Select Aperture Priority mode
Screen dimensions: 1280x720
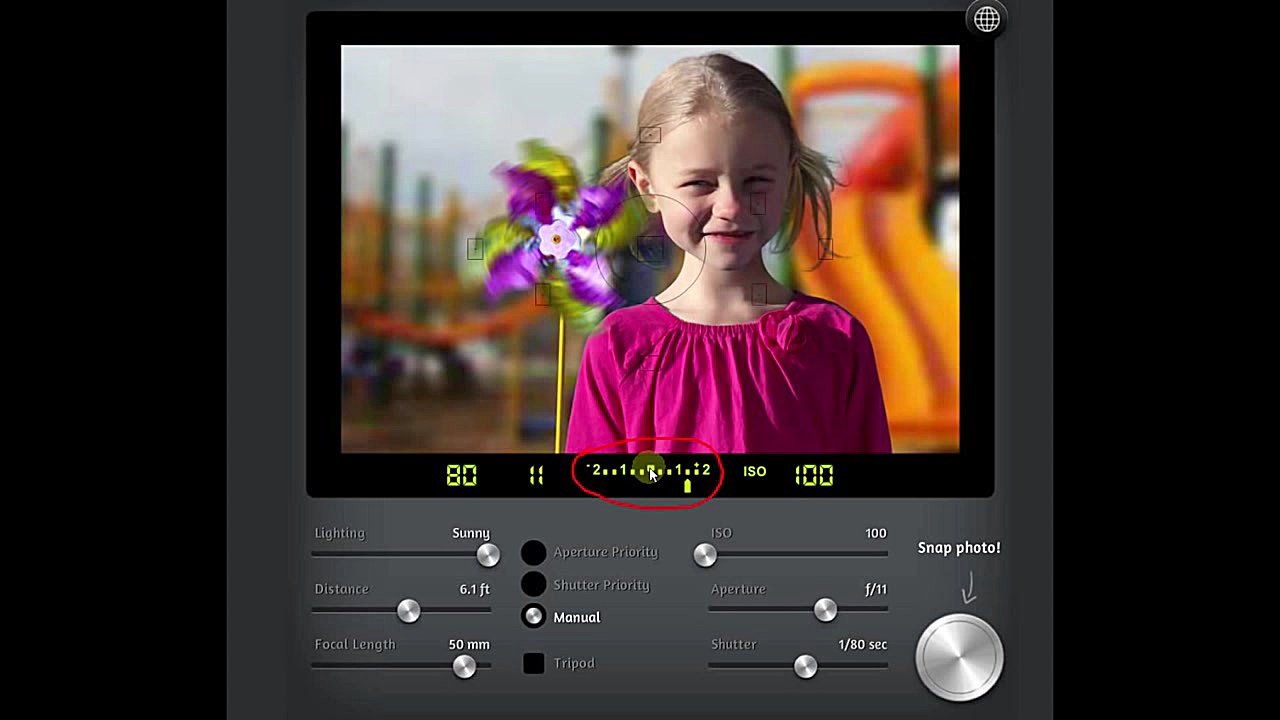(x=534, y=552)
